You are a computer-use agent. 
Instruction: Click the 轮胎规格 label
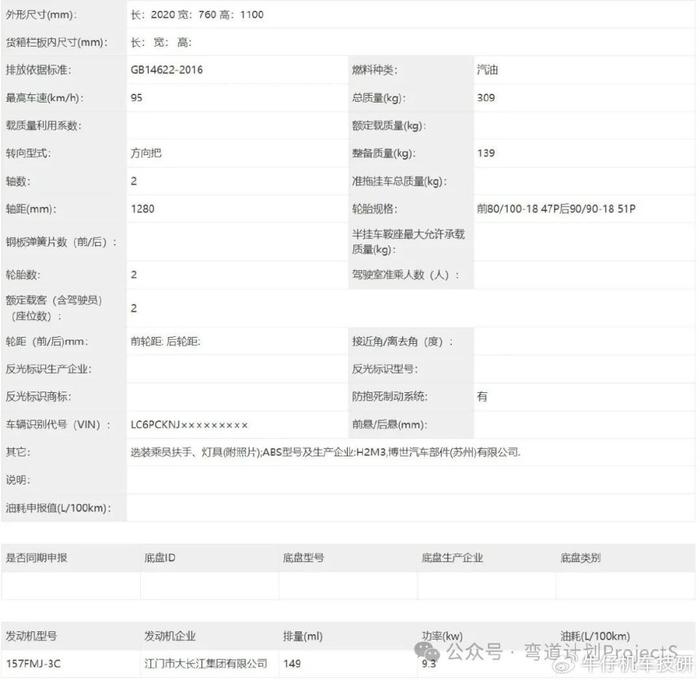tap(375, 209)
